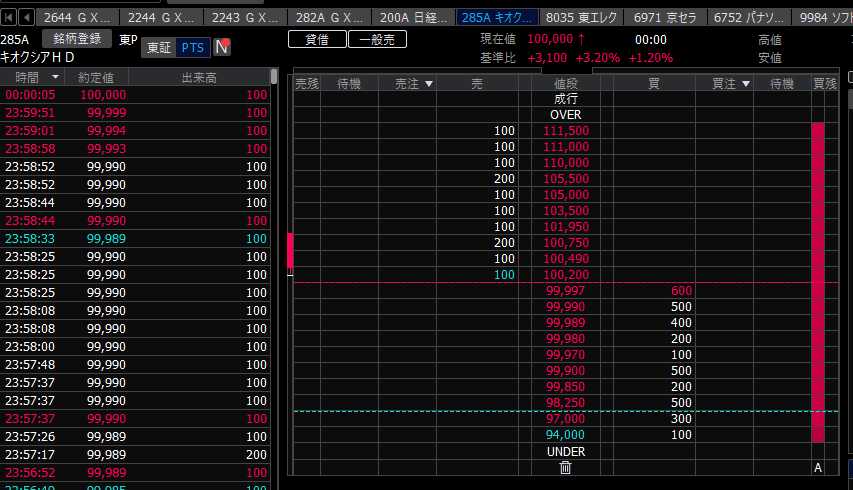Click the 一般売 button
The height and width of the screenshot is (490, 853).
(x=377, y=39)
